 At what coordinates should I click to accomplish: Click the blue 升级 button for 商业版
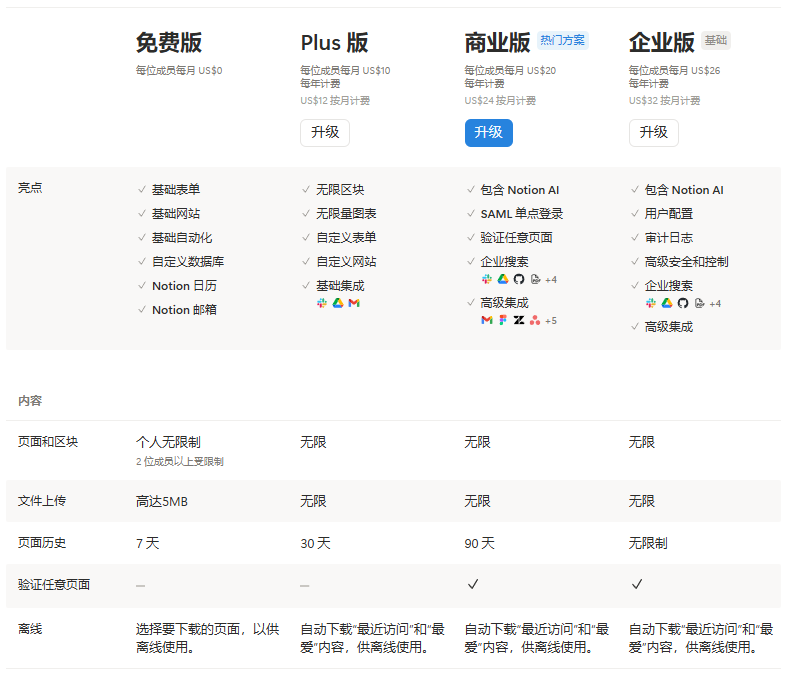coord(488,133)
